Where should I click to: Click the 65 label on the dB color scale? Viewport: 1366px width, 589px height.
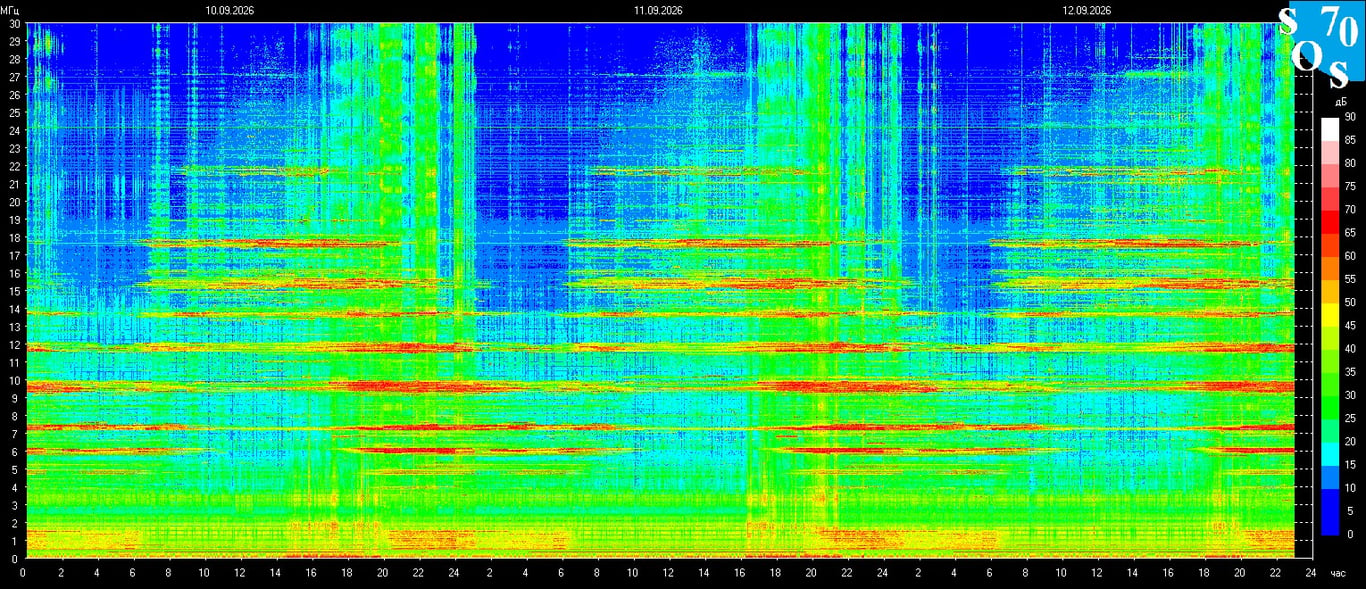pyautogui.click(x=1350, y=233)
